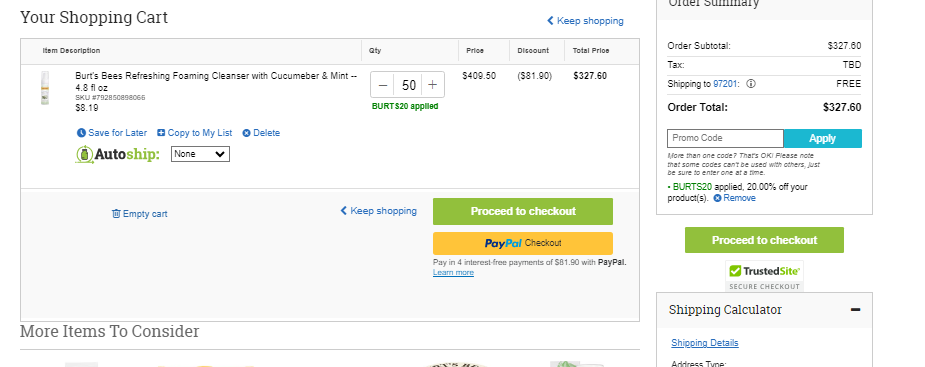
Task: Open the PayPal Learn more link
Action: click(x=453, y=273)
